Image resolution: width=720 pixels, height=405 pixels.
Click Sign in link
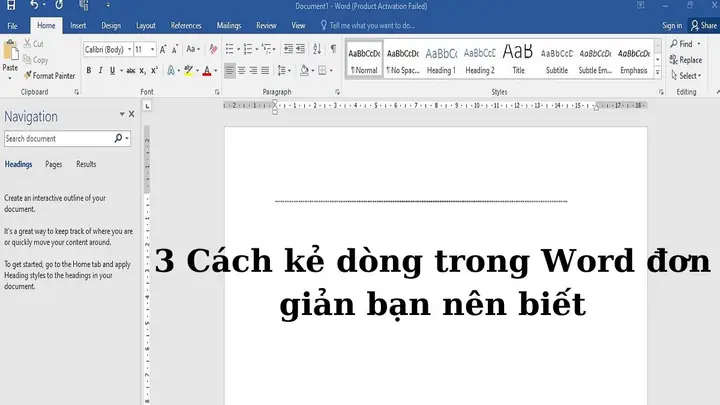672,26
